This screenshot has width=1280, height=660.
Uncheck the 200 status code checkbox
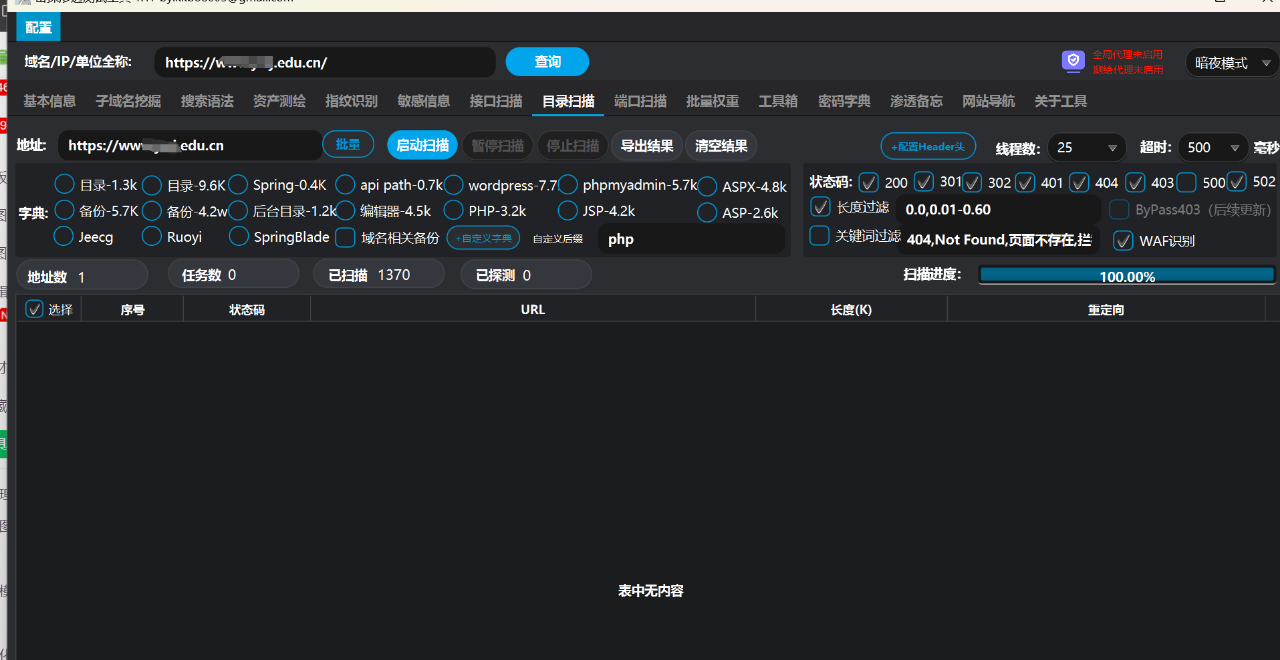868,182
